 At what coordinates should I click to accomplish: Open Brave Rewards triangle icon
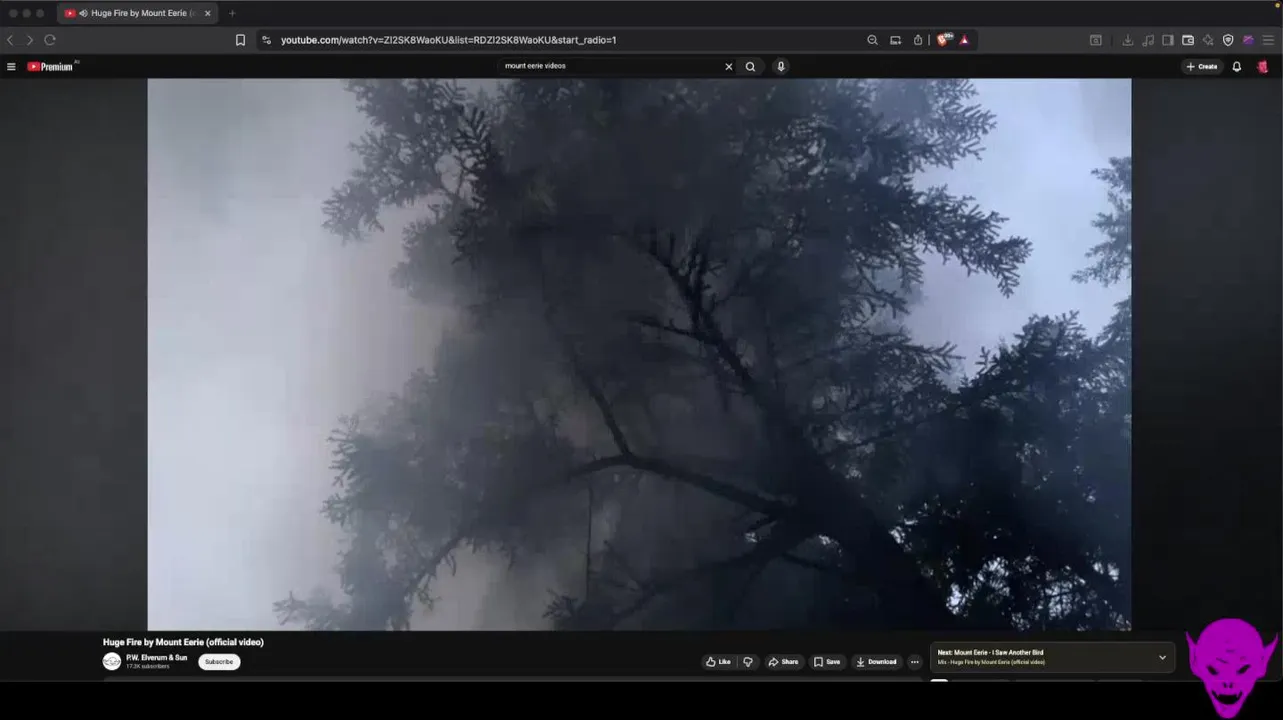point(964,40)
